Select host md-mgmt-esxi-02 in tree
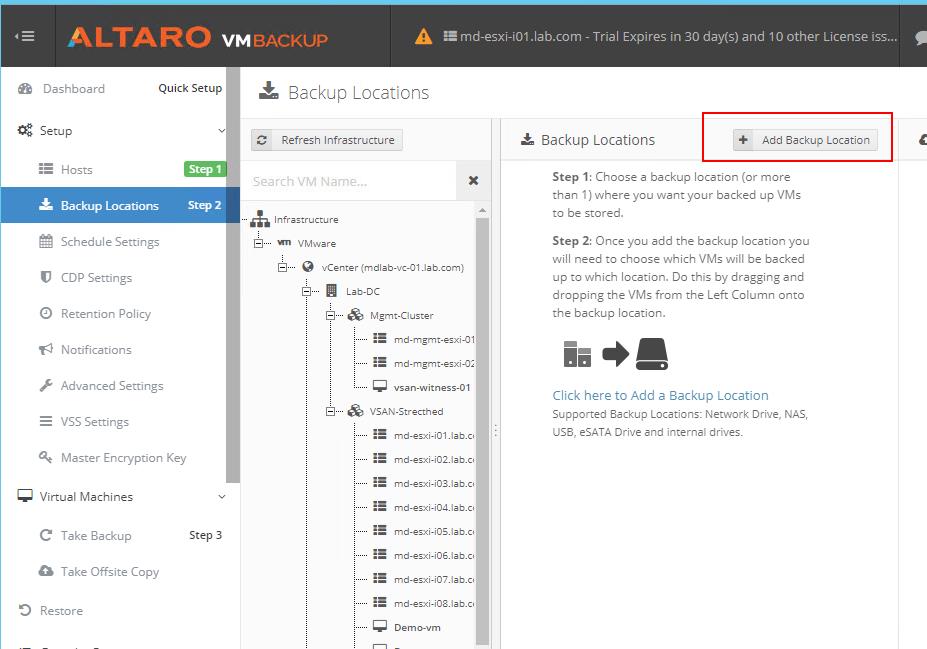This screenshot has height=649, width=927. (x=434, y=364)
